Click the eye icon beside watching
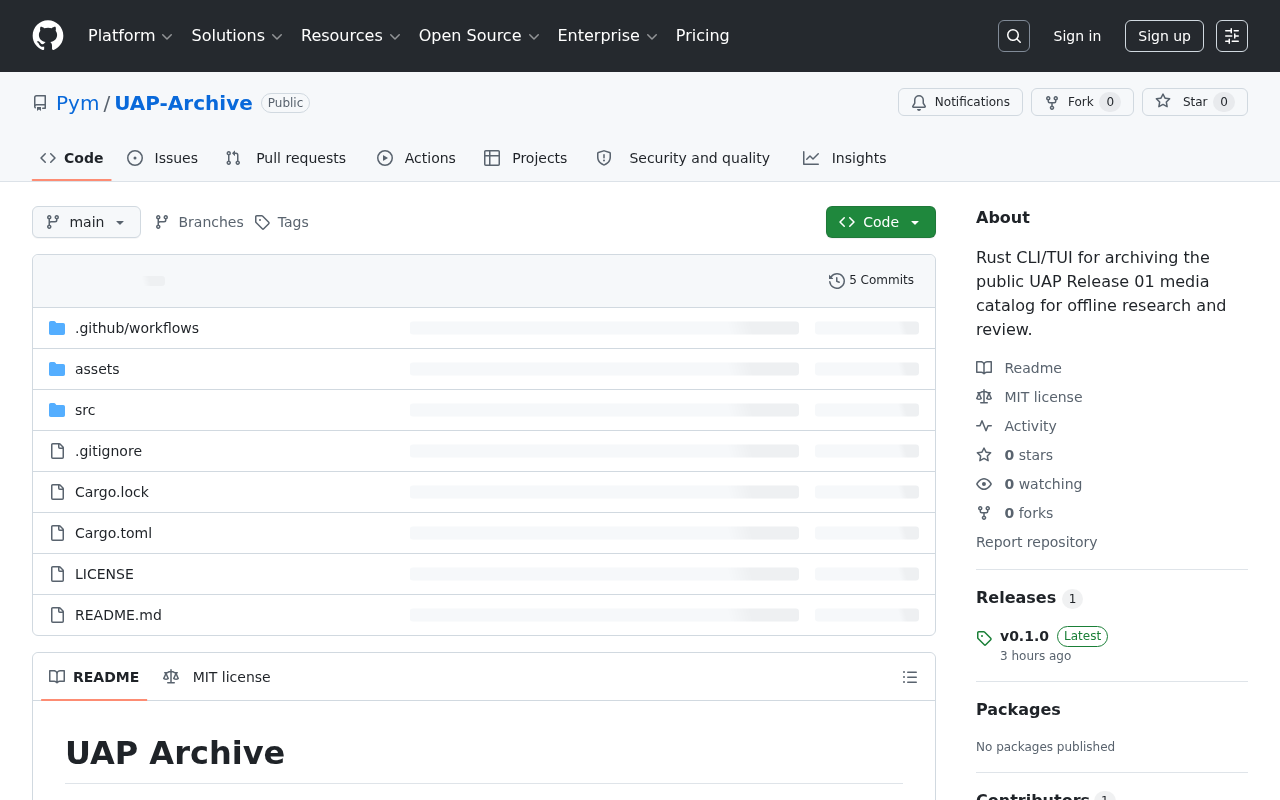 click(x=984, y=484)
